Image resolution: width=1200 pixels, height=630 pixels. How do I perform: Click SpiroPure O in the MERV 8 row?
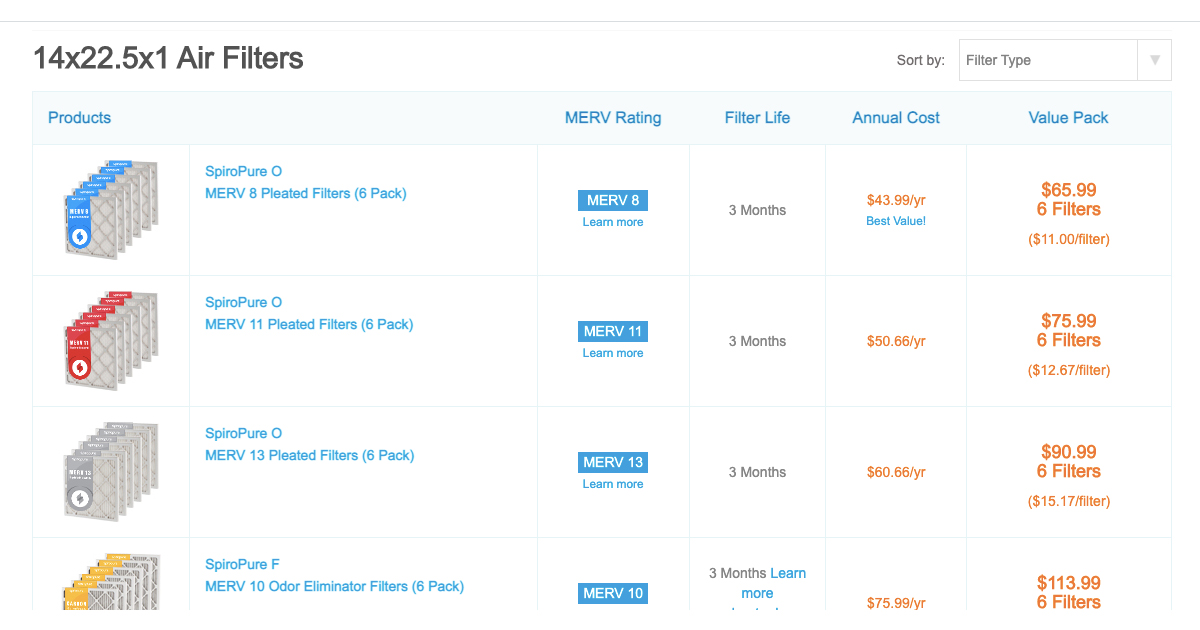(x=244, y=171)
